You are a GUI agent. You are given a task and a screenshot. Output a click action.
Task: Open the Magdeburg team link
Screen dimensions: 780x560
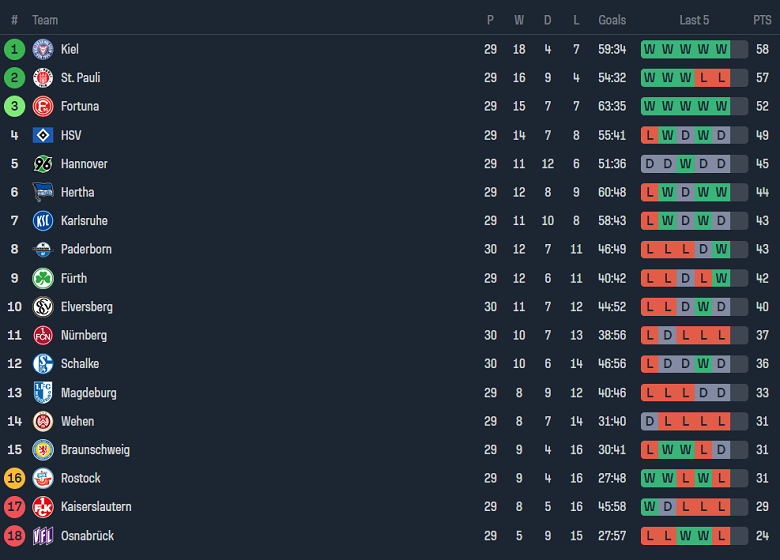pyautogui.click(x=88, y=393)
